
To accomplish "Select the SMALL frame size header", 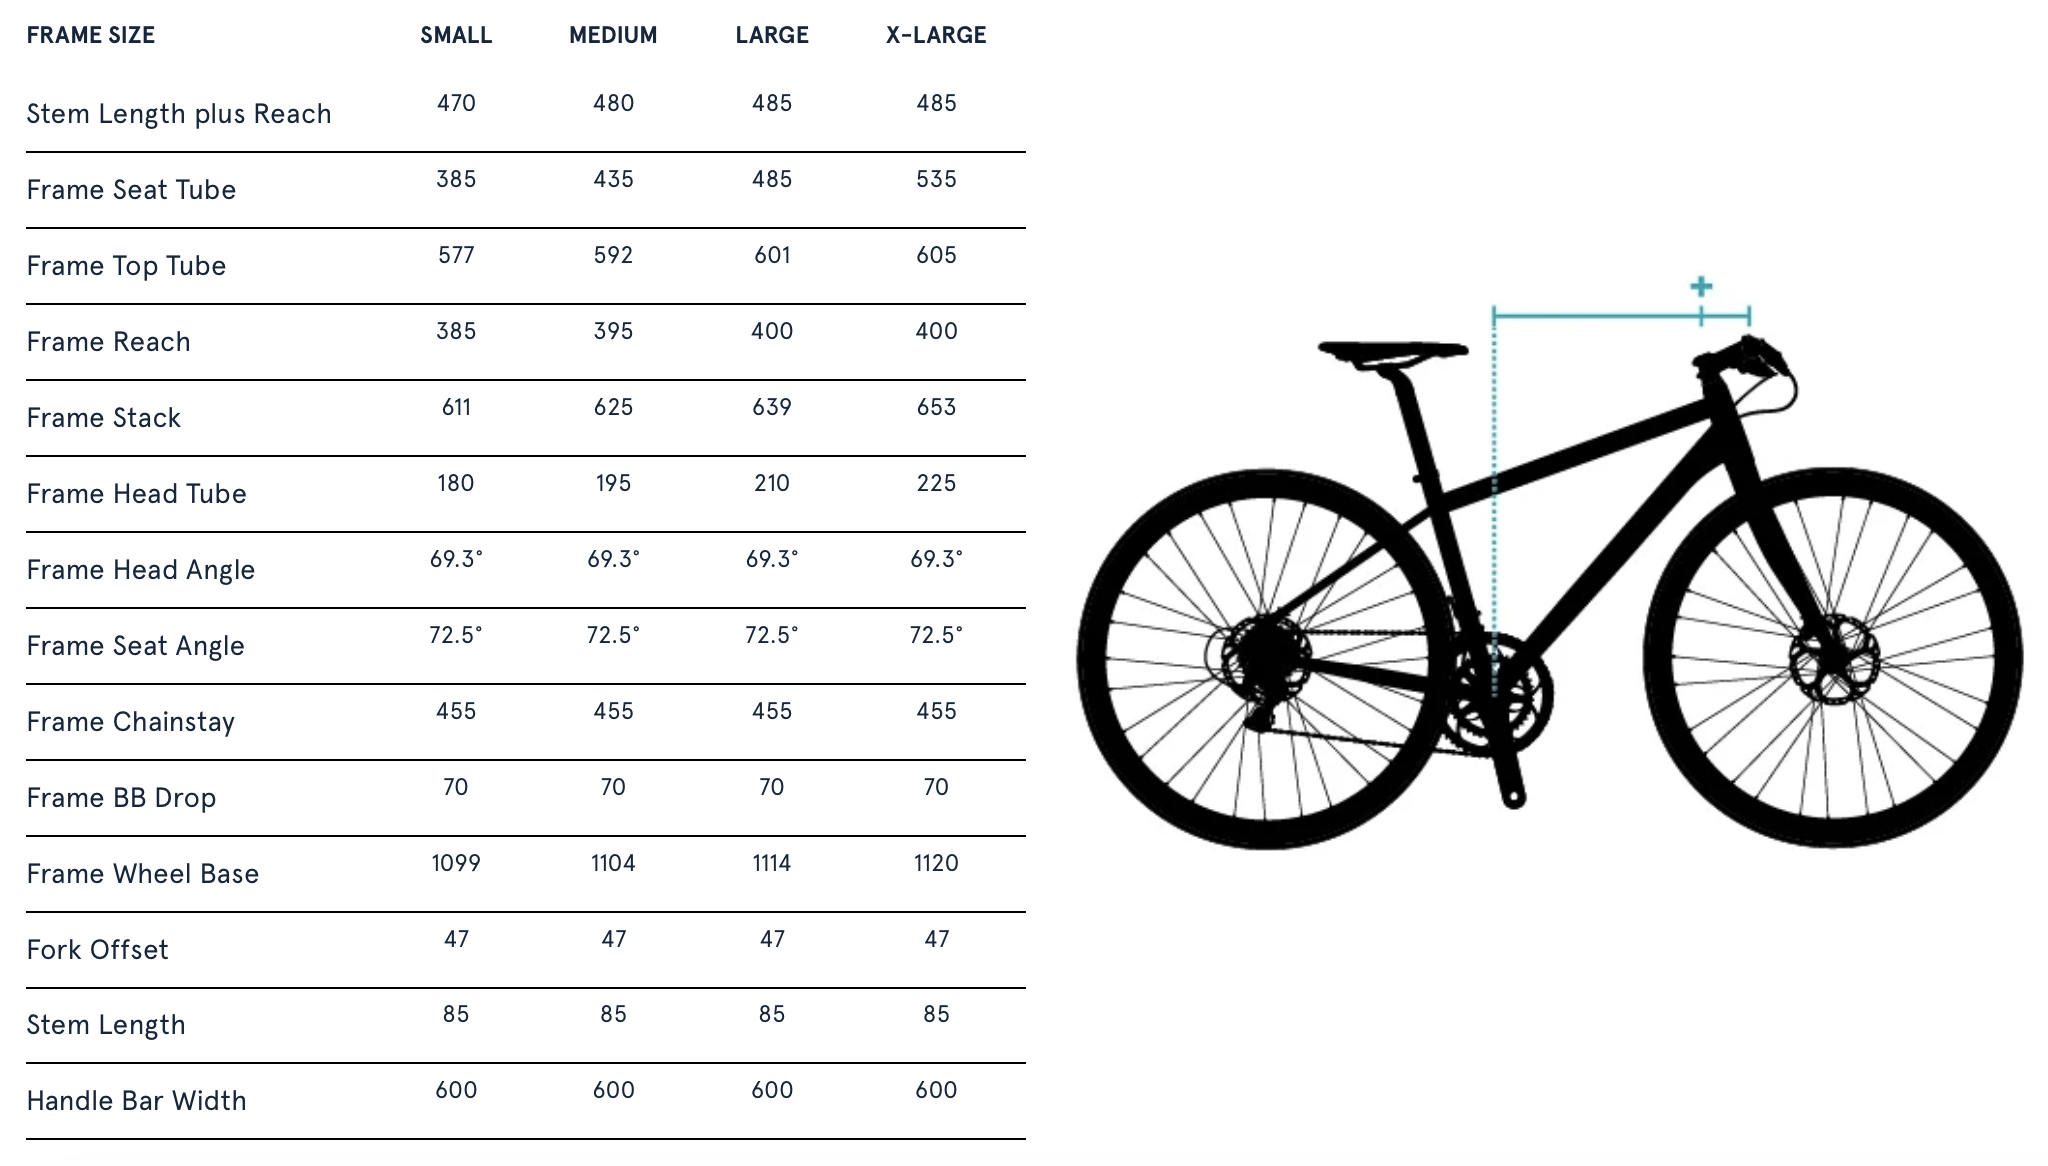I will (456, 35).
